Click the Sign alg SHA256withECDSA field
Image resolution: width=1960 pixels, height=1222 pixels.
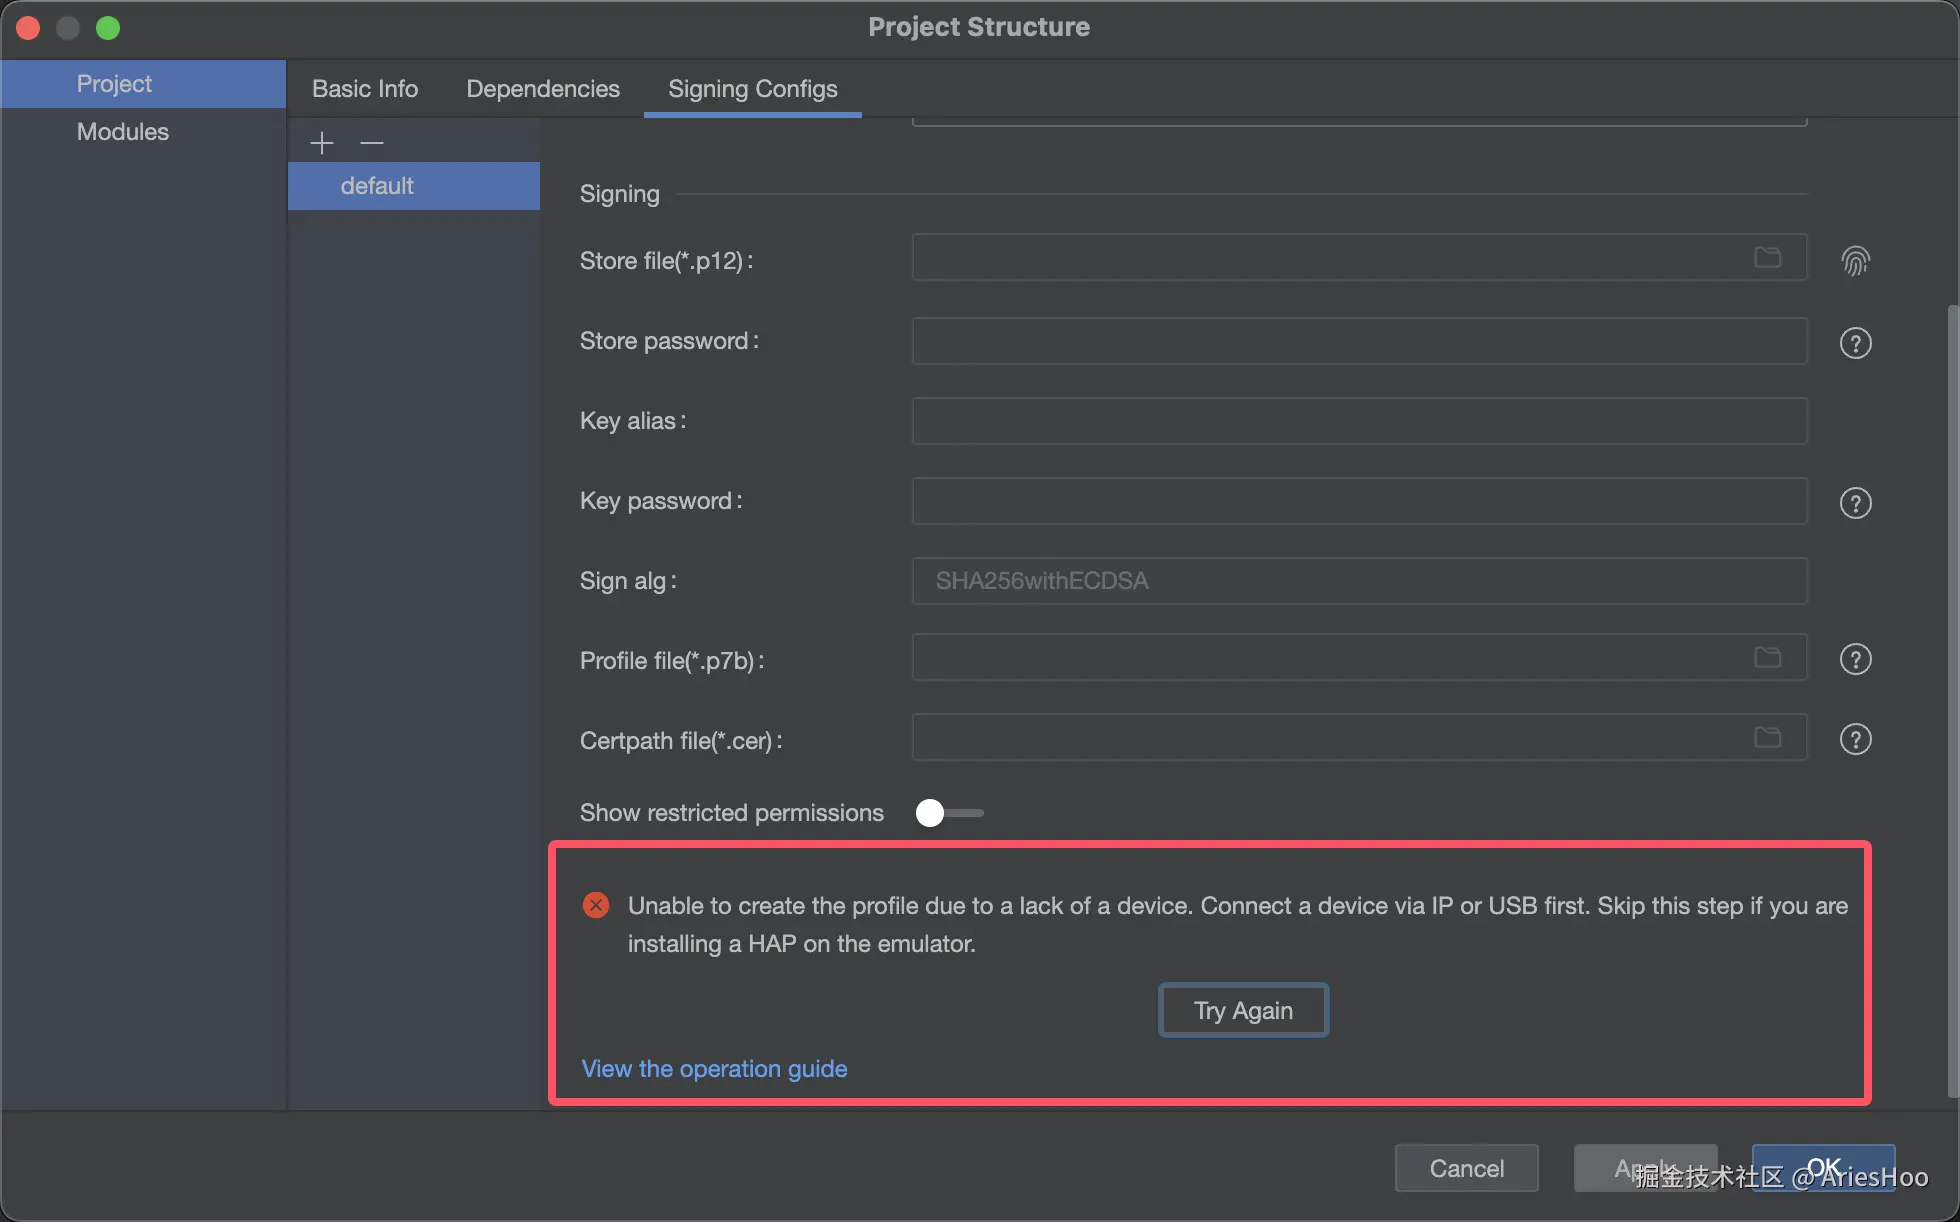point(1358,581)
